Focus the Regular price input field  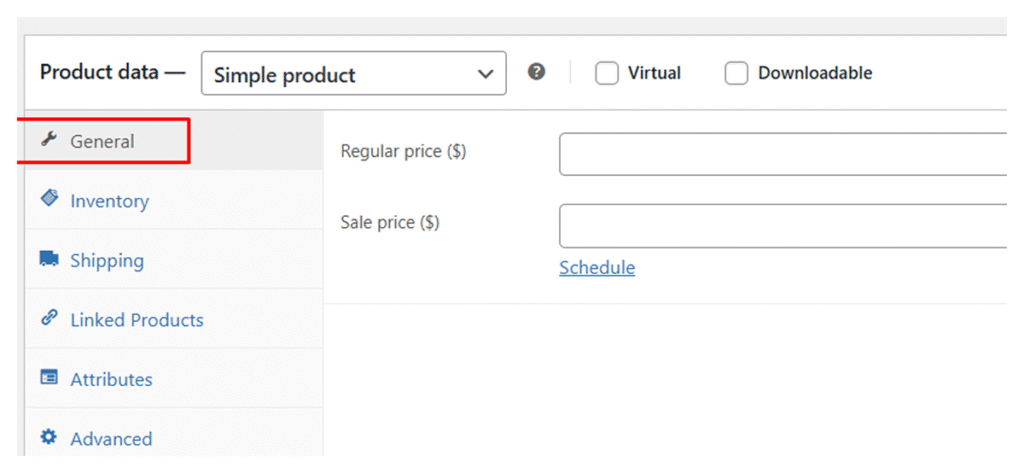click(782, 154)
